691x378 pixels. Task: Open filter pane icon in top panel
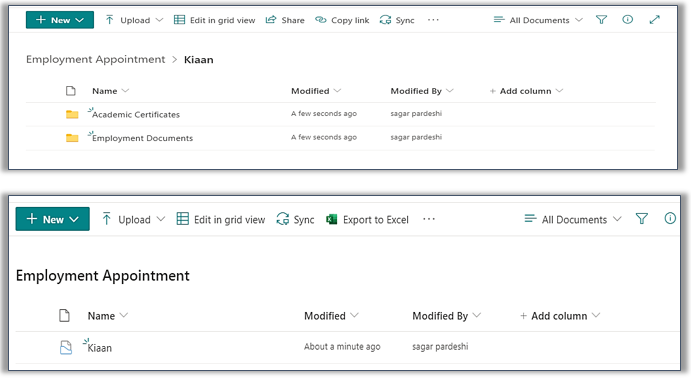pos(602,20)
